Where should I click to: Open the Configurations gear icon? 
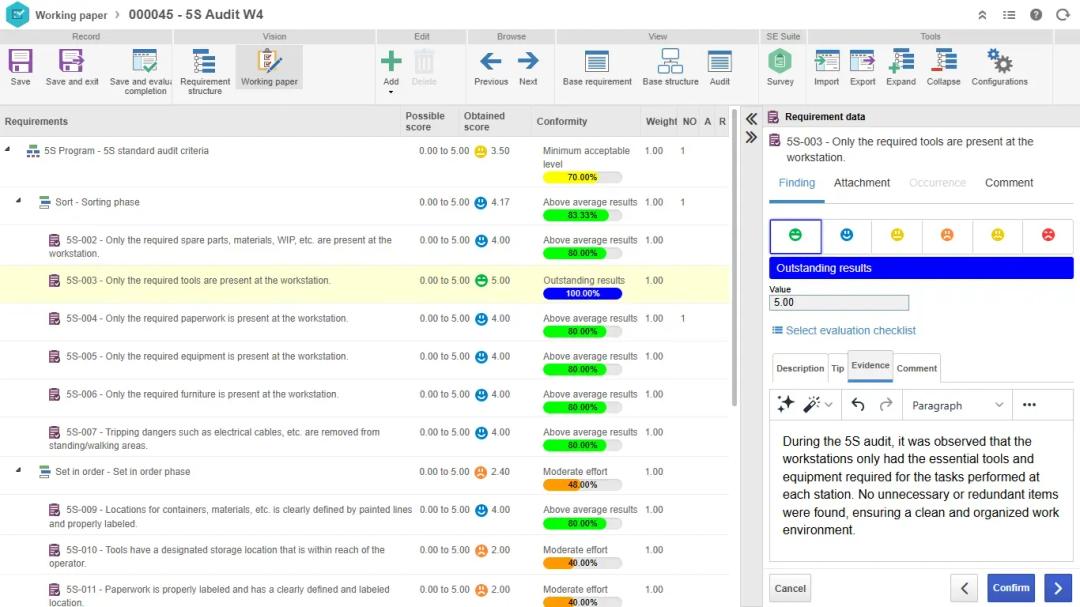(998, 62)
